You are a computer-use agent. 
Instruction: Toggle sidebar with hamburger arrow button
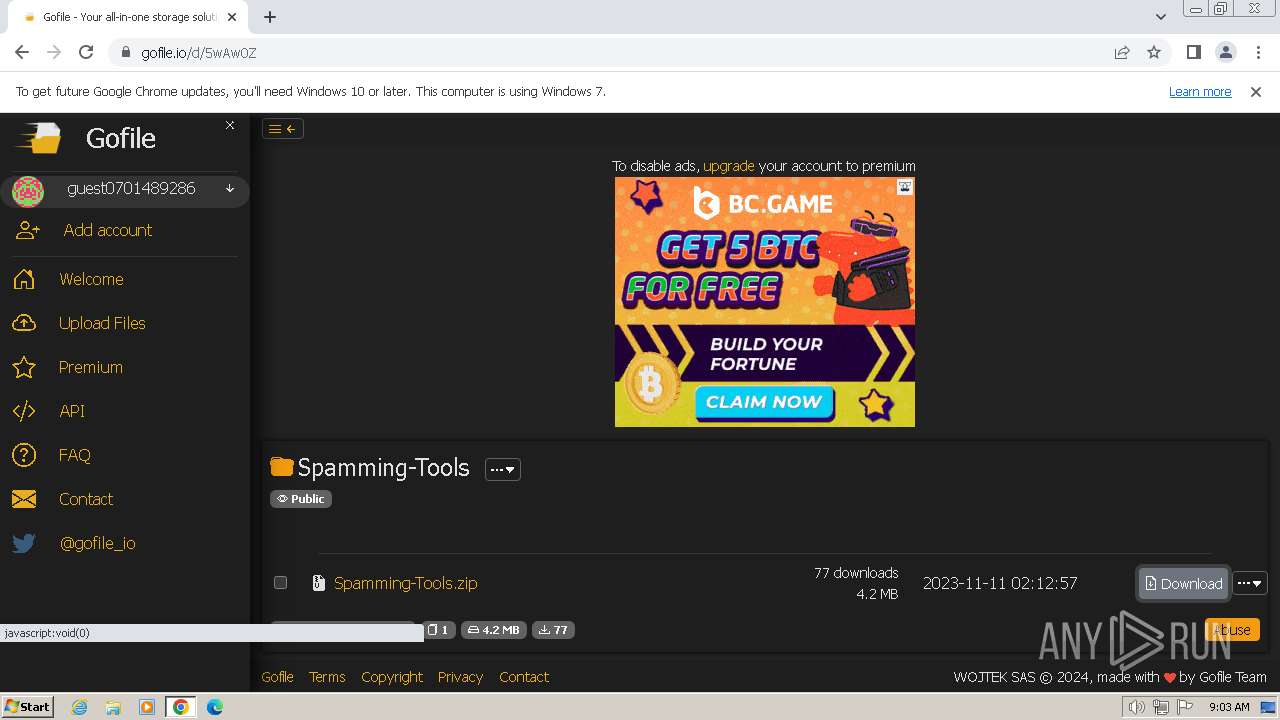[283, 128]
